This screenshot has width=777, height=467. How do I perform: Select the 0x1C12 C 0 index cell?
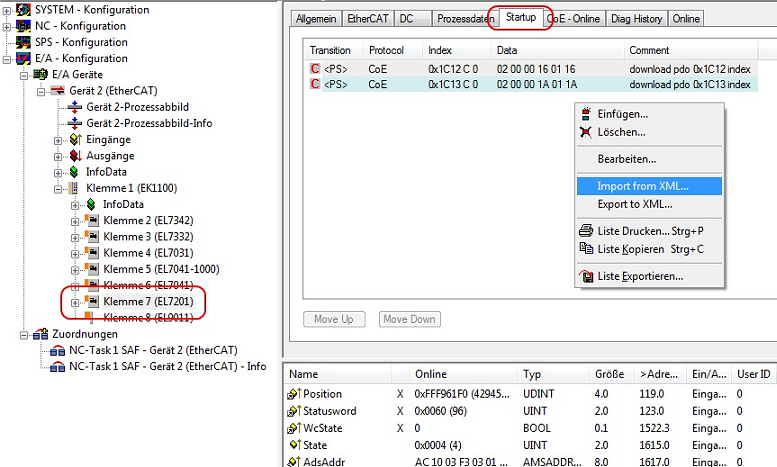(453, 69)
